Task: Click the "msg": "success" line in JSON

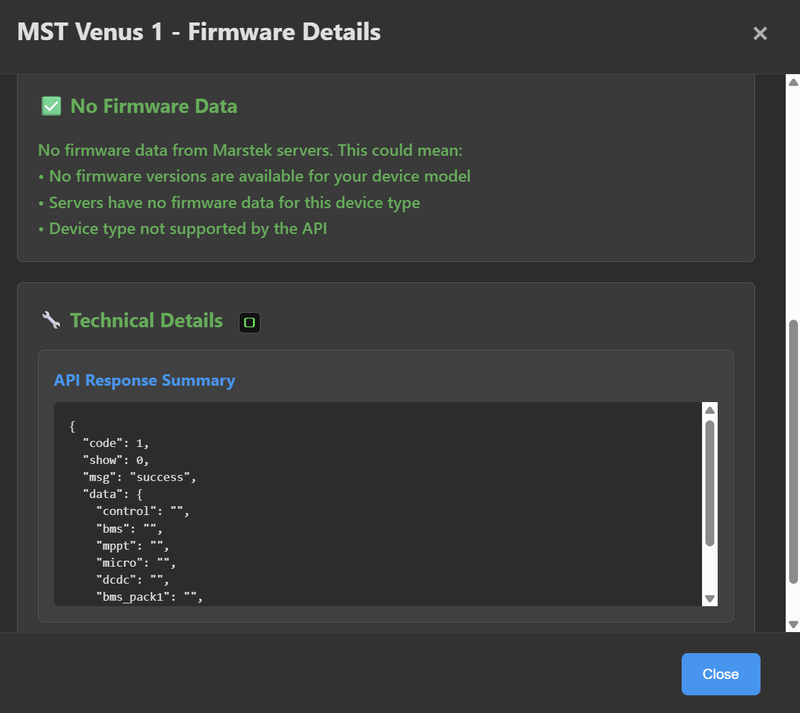Action: [x=139, y=476]
